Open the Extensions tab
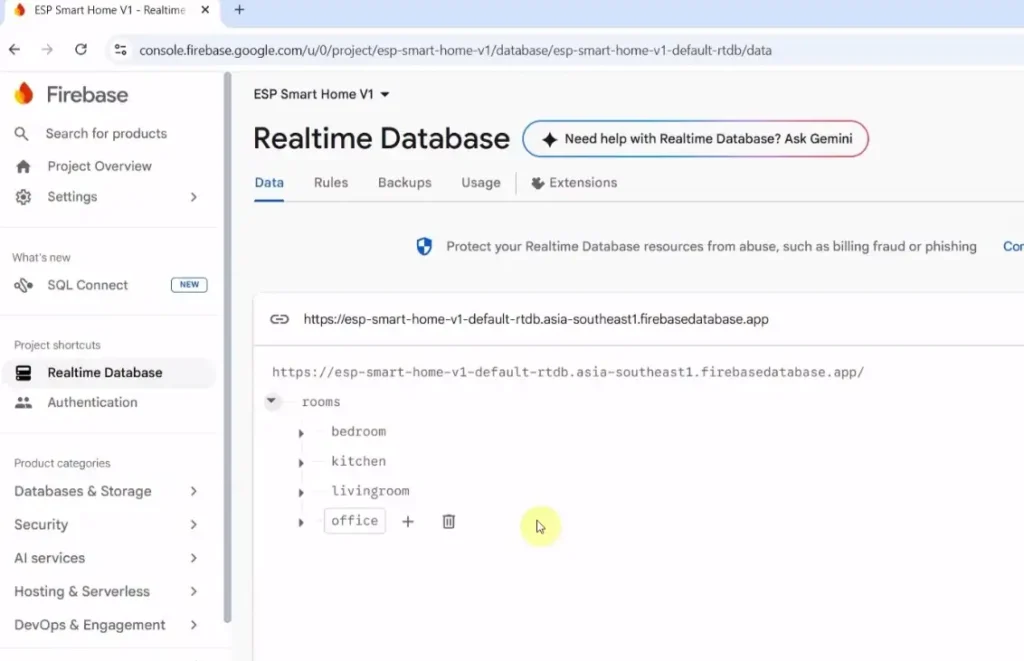 tap(574, 183)
